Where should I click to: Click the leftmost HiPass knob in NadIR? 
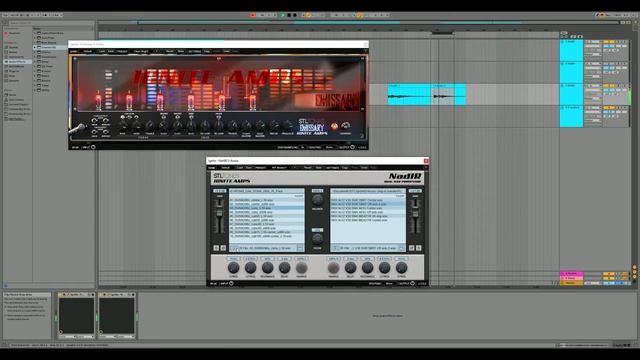(x=233, y=268)
